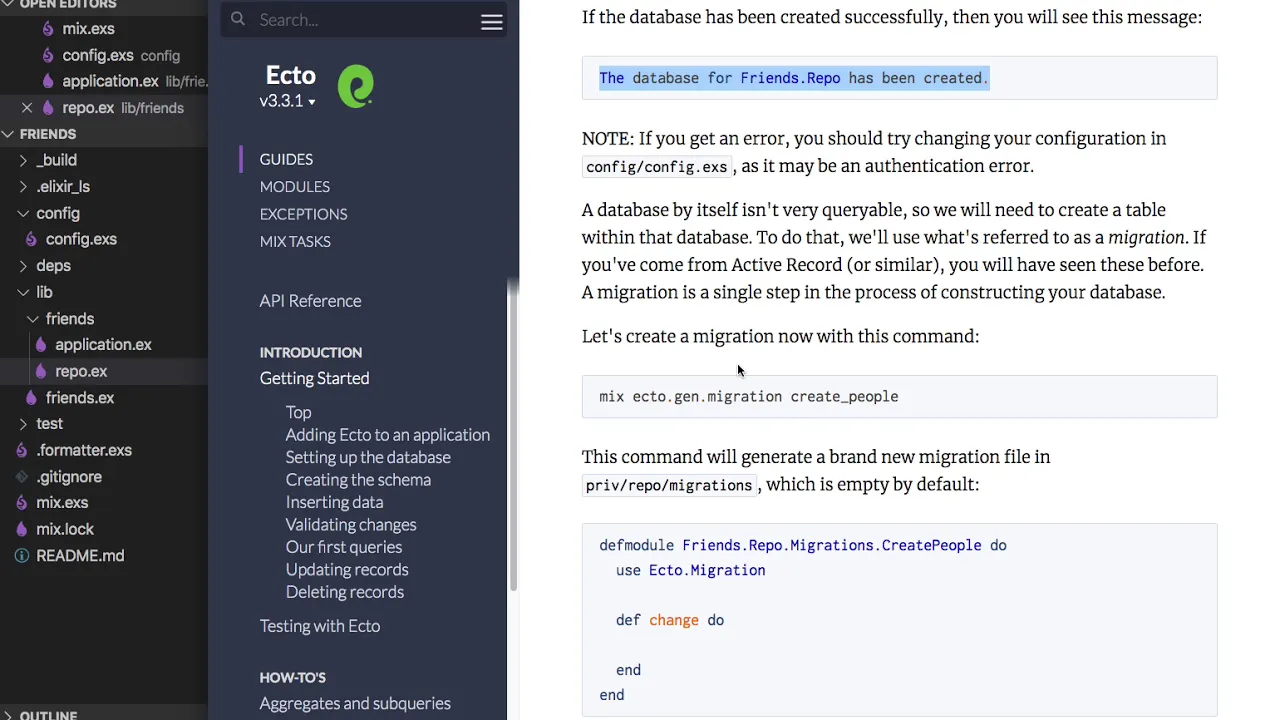Switch to the MIX TASKS tab
Viewport: 1280px width, 720px height.
pyautogui.click(x=295, y=242)
